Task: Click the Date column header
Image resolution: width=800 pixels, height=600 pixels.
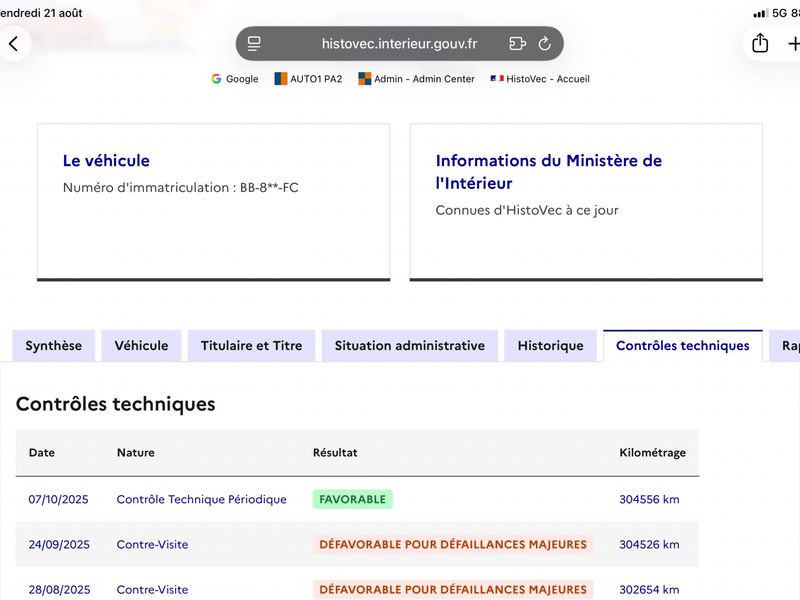Action: pos(42,453)
